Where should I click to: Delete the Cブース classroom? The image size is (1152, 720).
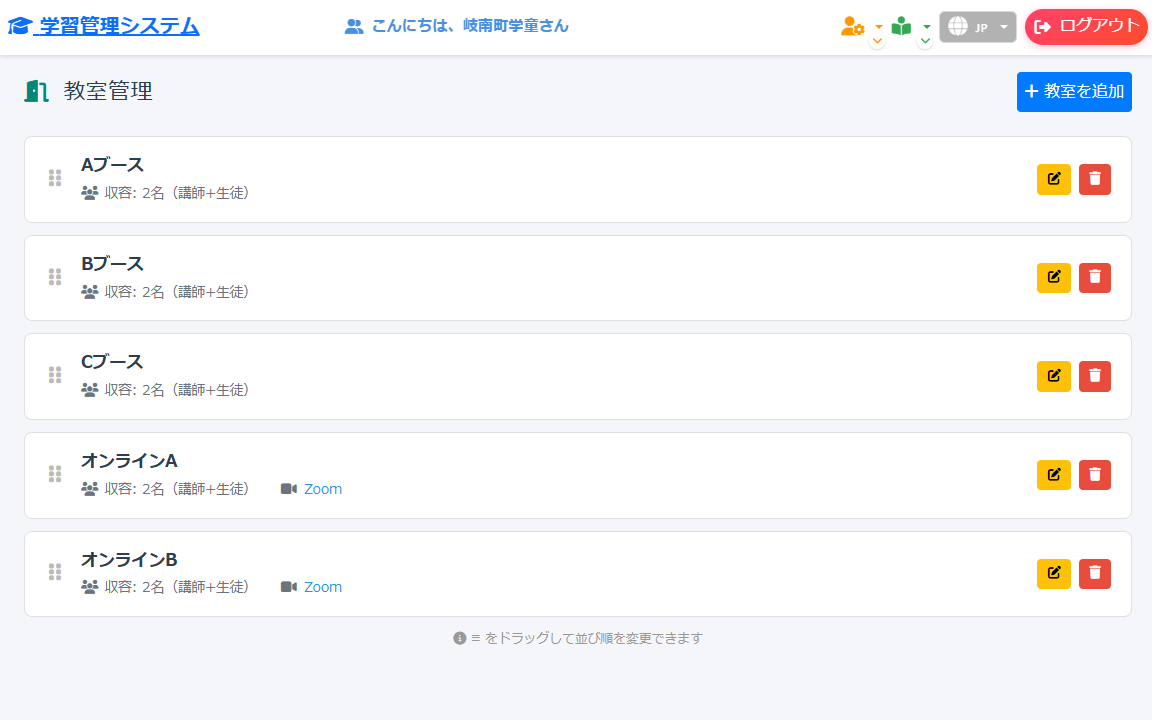(x=1095, y=376)
